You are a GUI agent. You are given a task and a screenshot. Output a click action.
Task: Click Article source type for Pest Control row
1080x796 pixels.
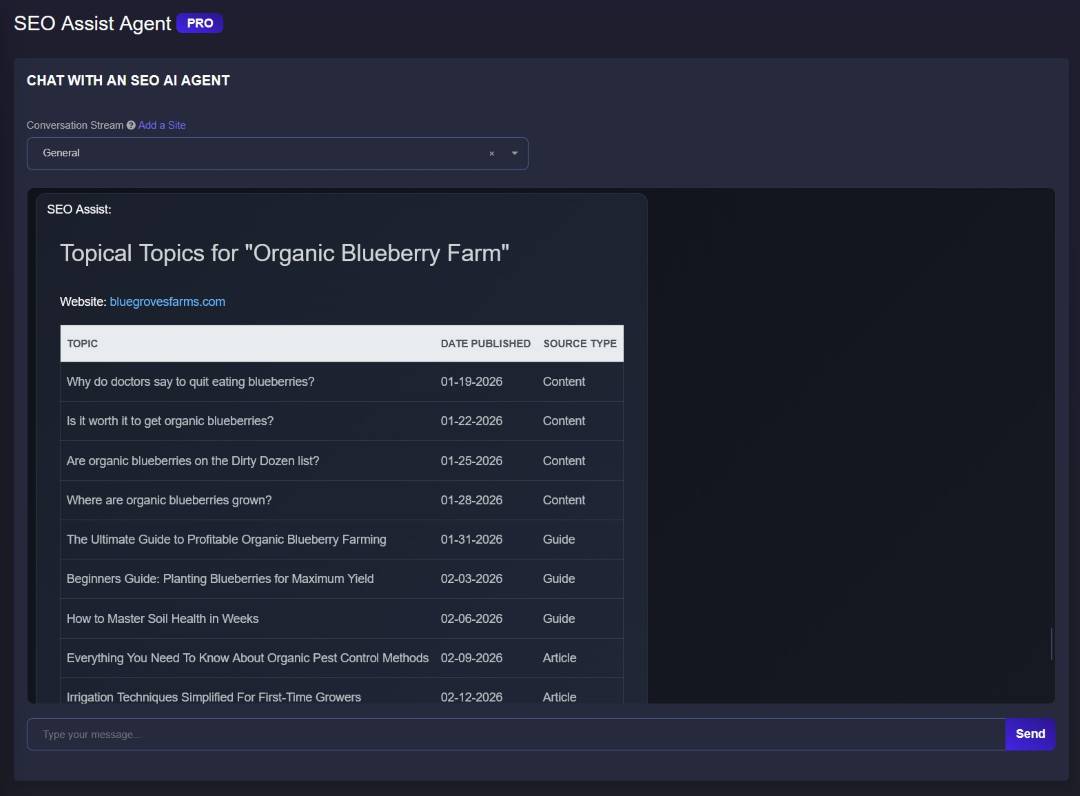click(x=559, y=658)
